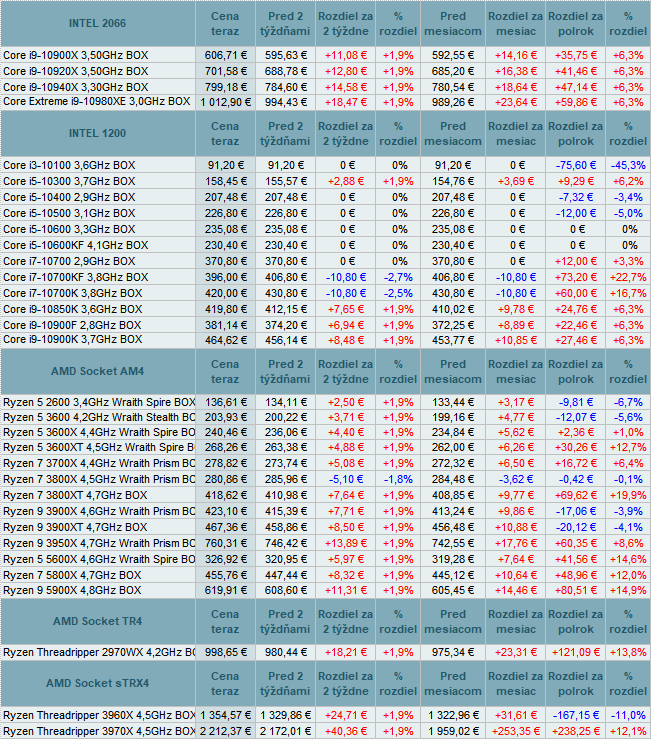Click Core i7-10700K 3,8GHz BOX name
The image size is (651, 739).
pos(73,294)
